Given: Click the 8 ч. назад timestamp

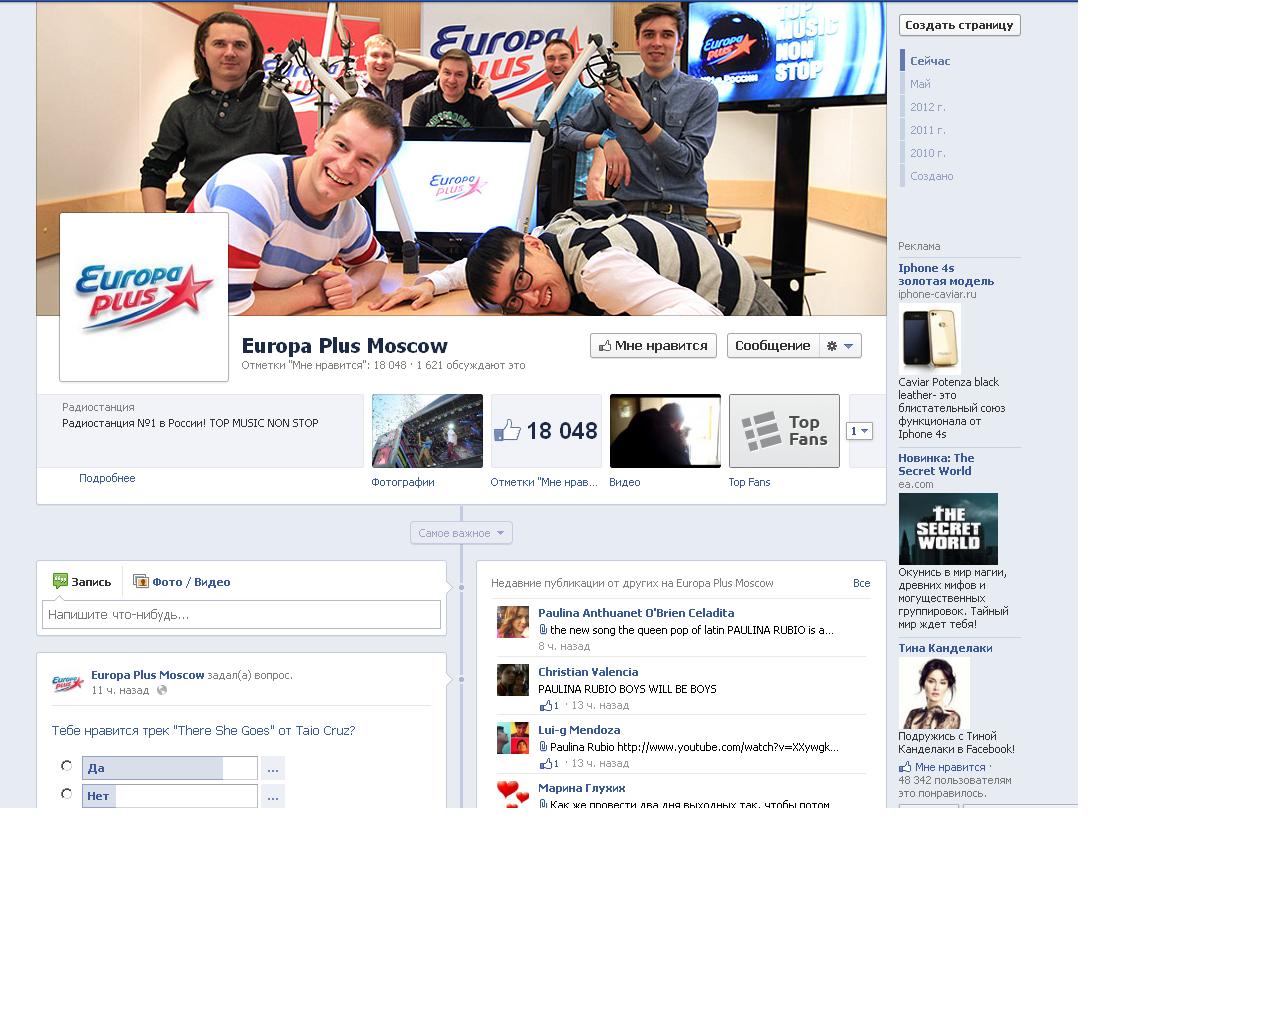Looking at the screenshot, I should pos(564,646).
